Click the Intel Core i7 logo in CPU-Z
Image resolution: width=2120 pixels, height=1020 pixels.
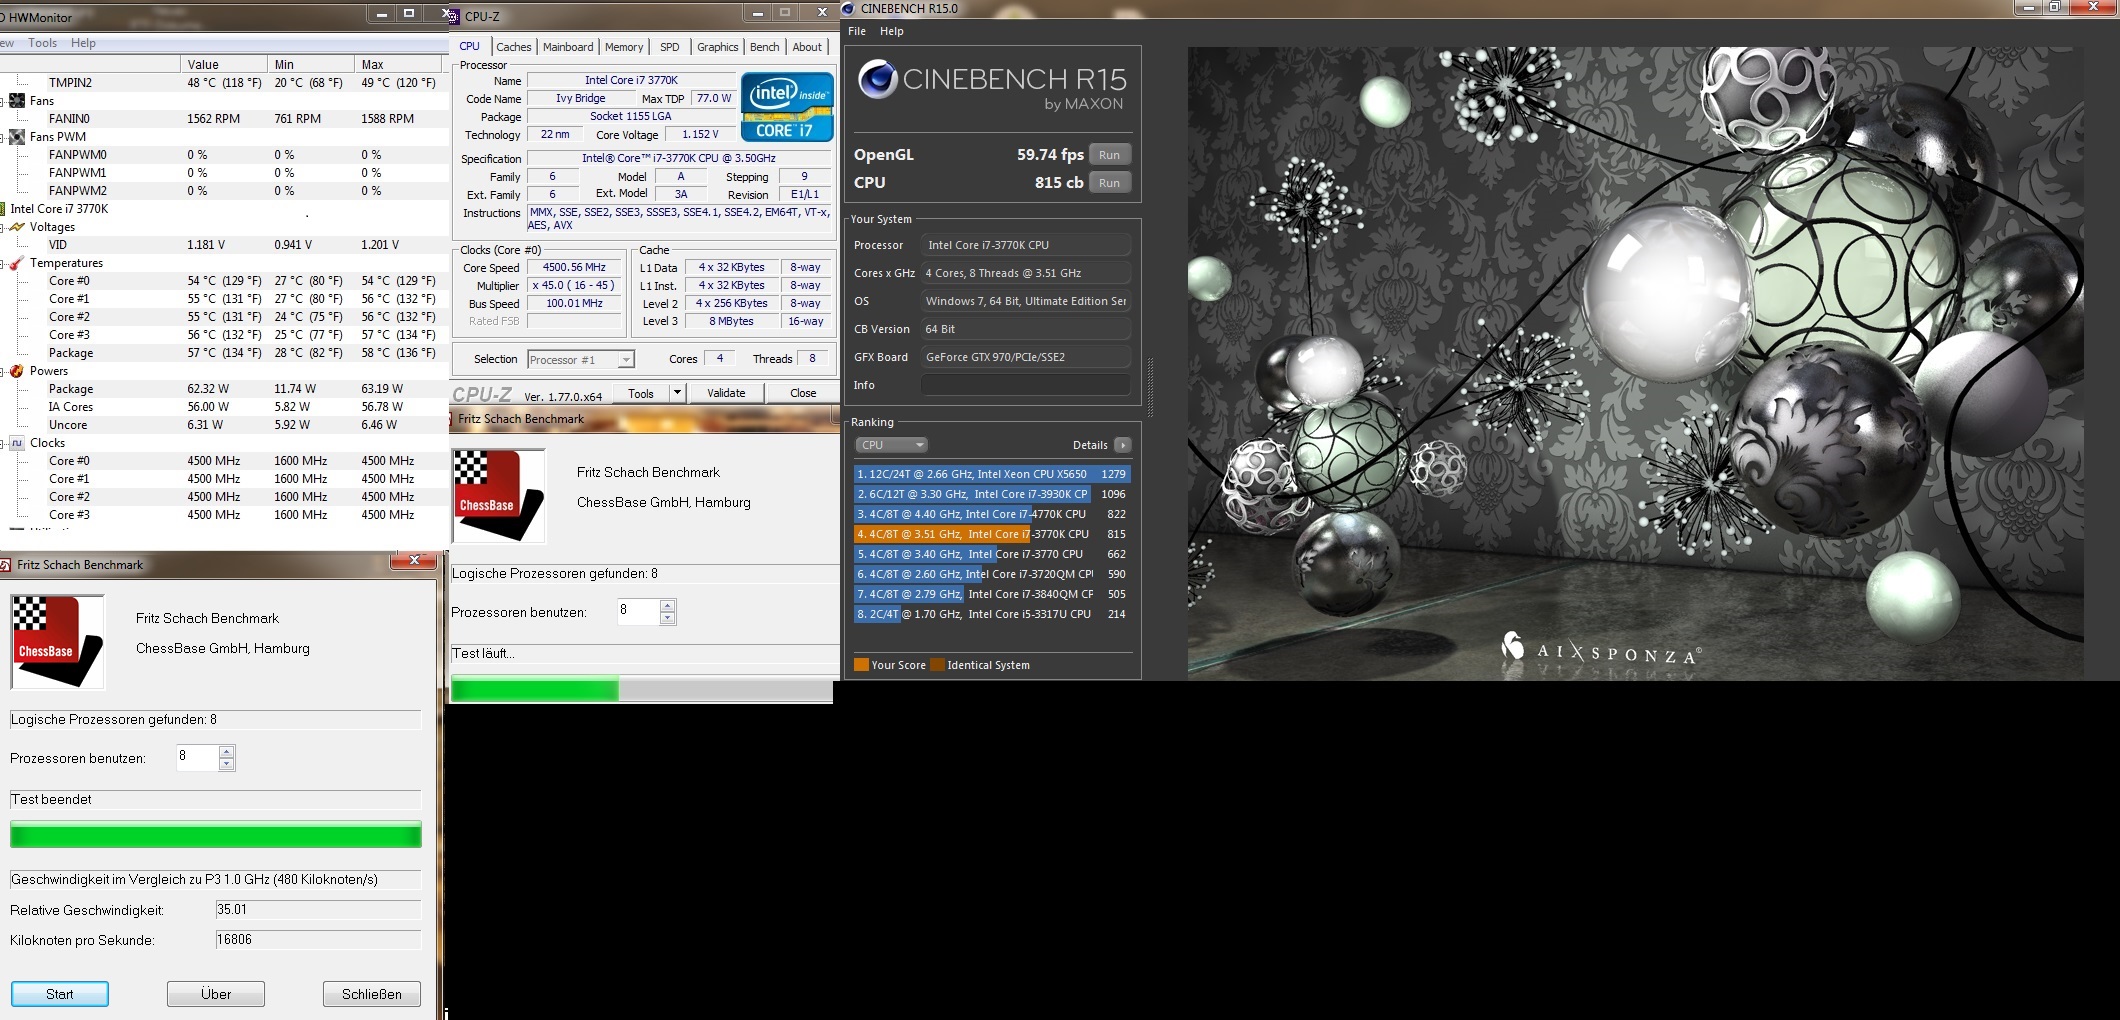787,106
